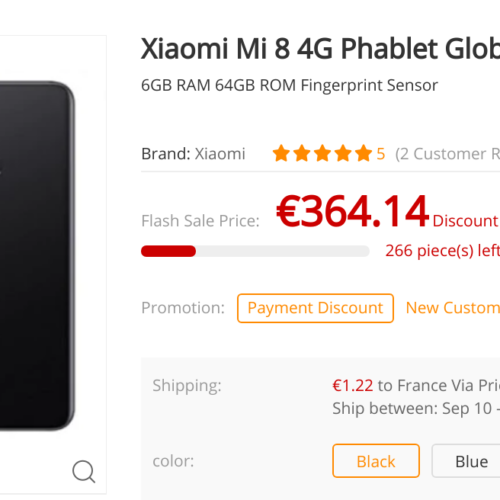Click the 6GB RAM 64GB ROM subtitle

(289, 85)
